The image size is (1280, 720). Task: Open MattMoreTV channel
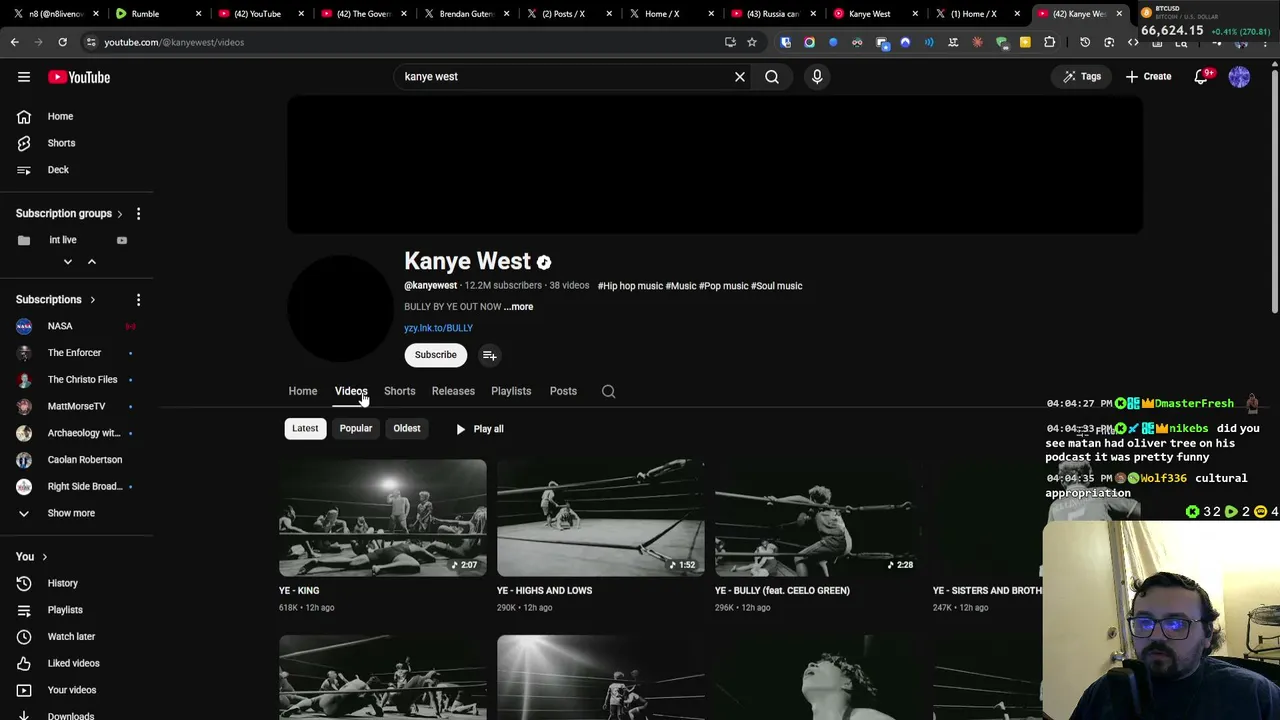[76, 406]
